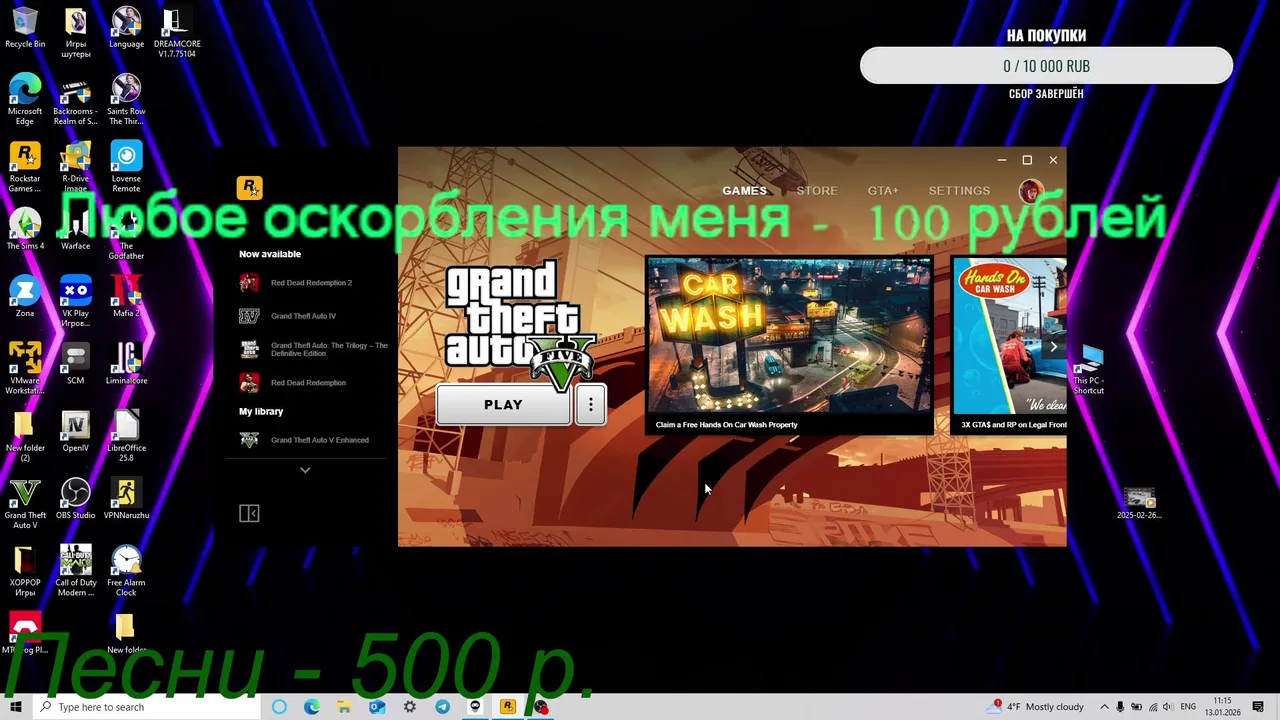Open Grand Theft Auto V Enhanced in My library
This screenshot has width=1280, height=720.
point(304,440)
